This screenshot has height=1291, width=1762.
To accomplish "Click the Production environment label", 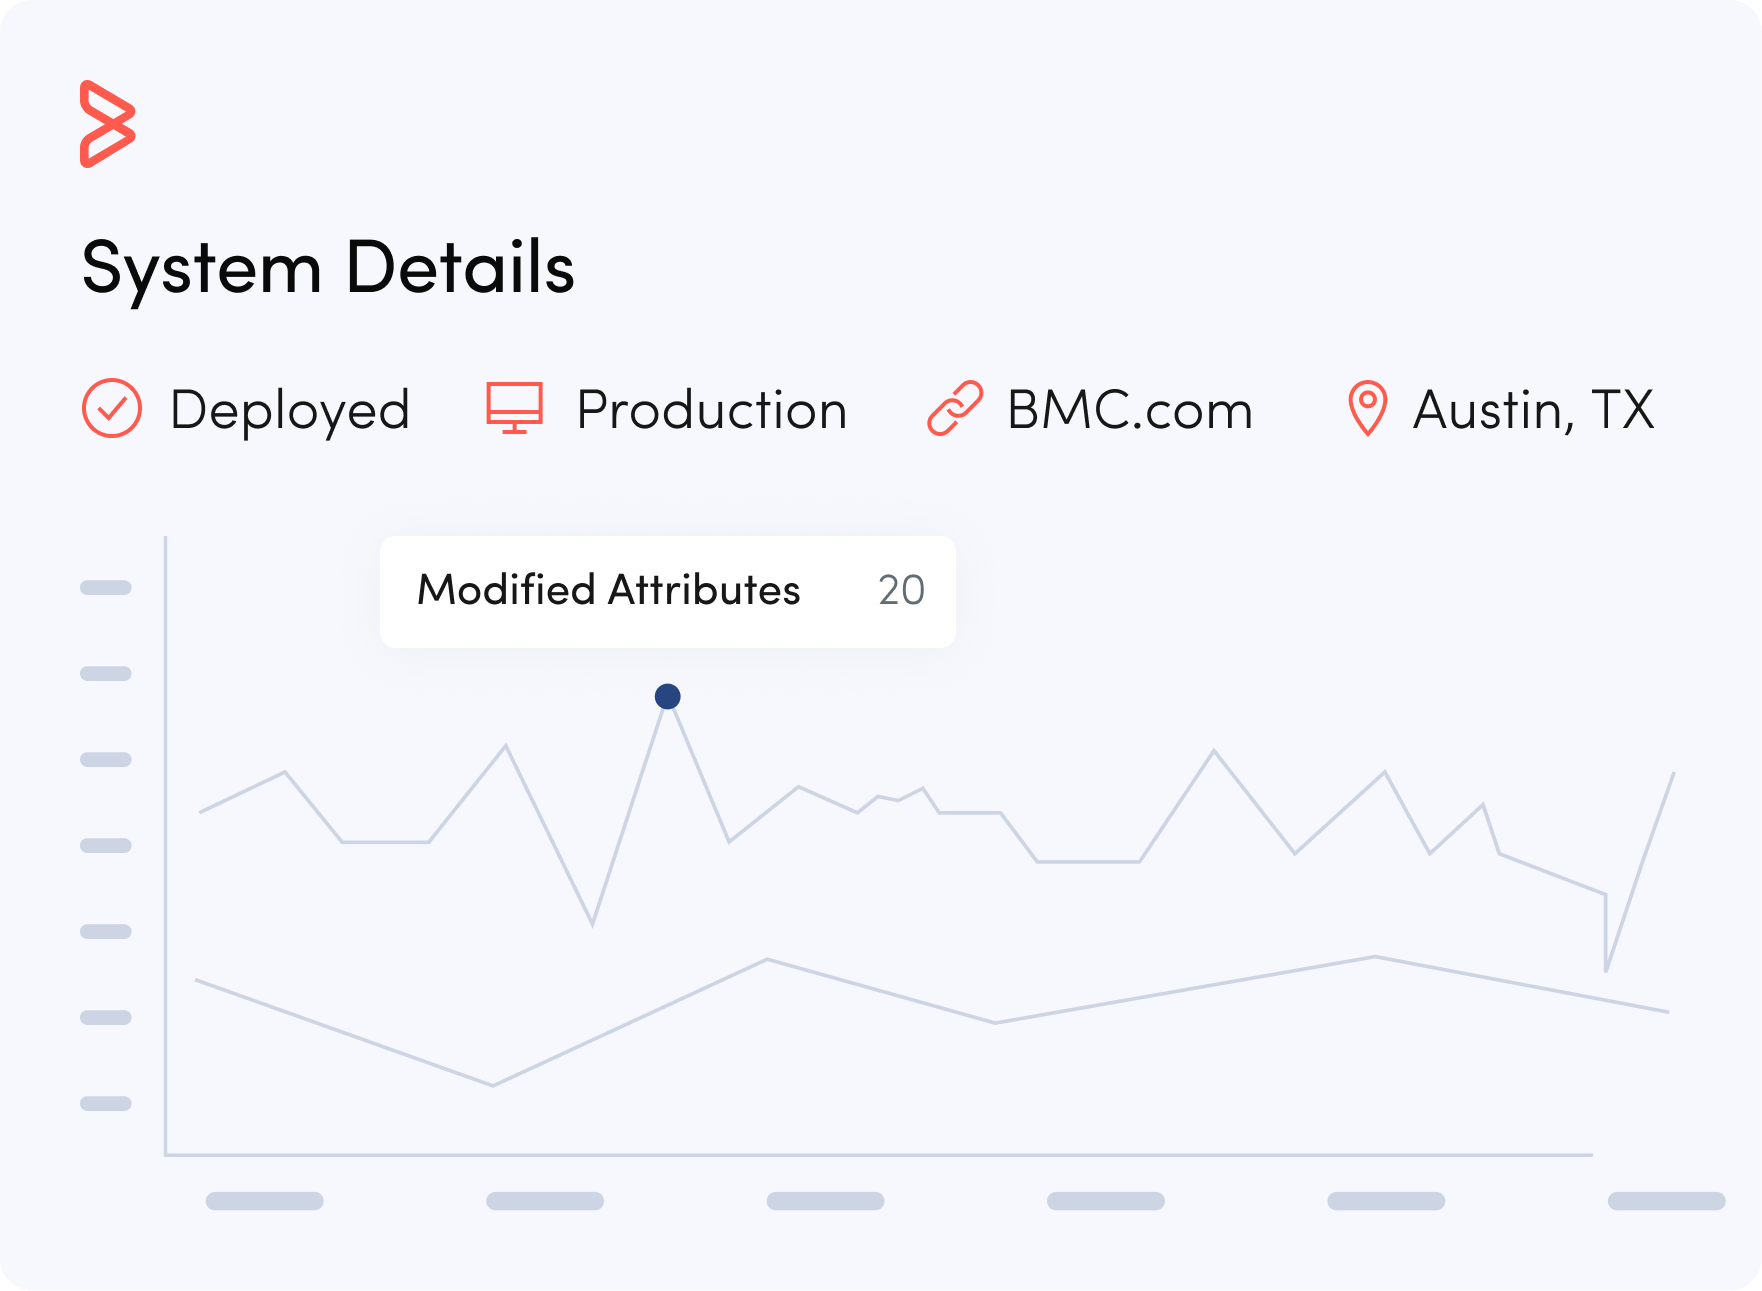I will point(712,410).
